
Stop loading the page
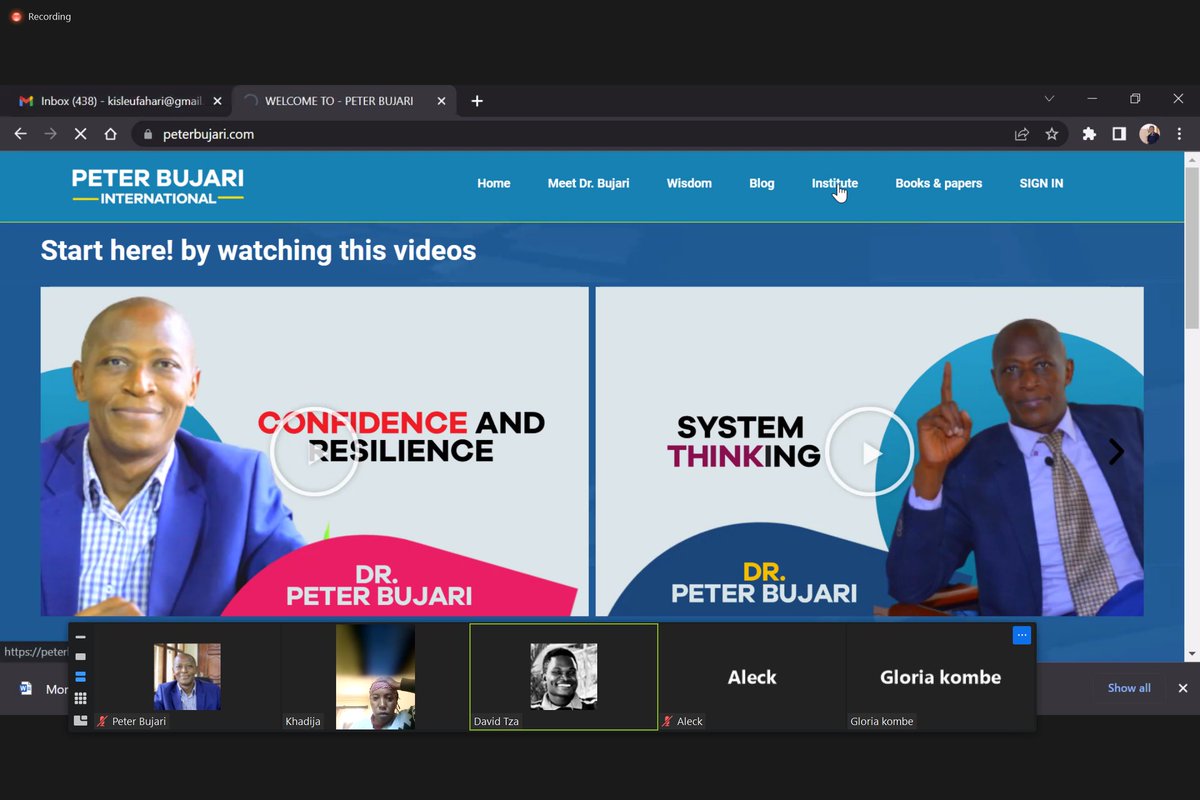[x=81, y=134]
